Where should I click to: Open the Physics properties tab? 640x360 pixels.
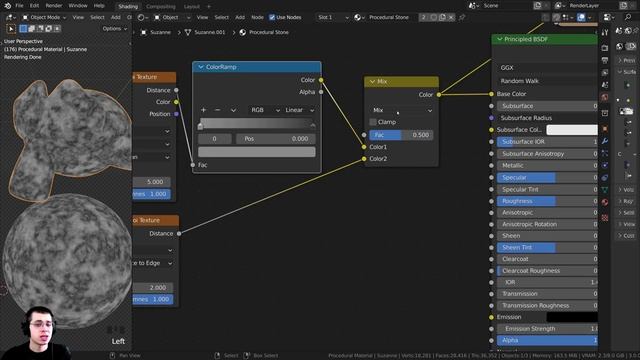[x=605, y=165]
